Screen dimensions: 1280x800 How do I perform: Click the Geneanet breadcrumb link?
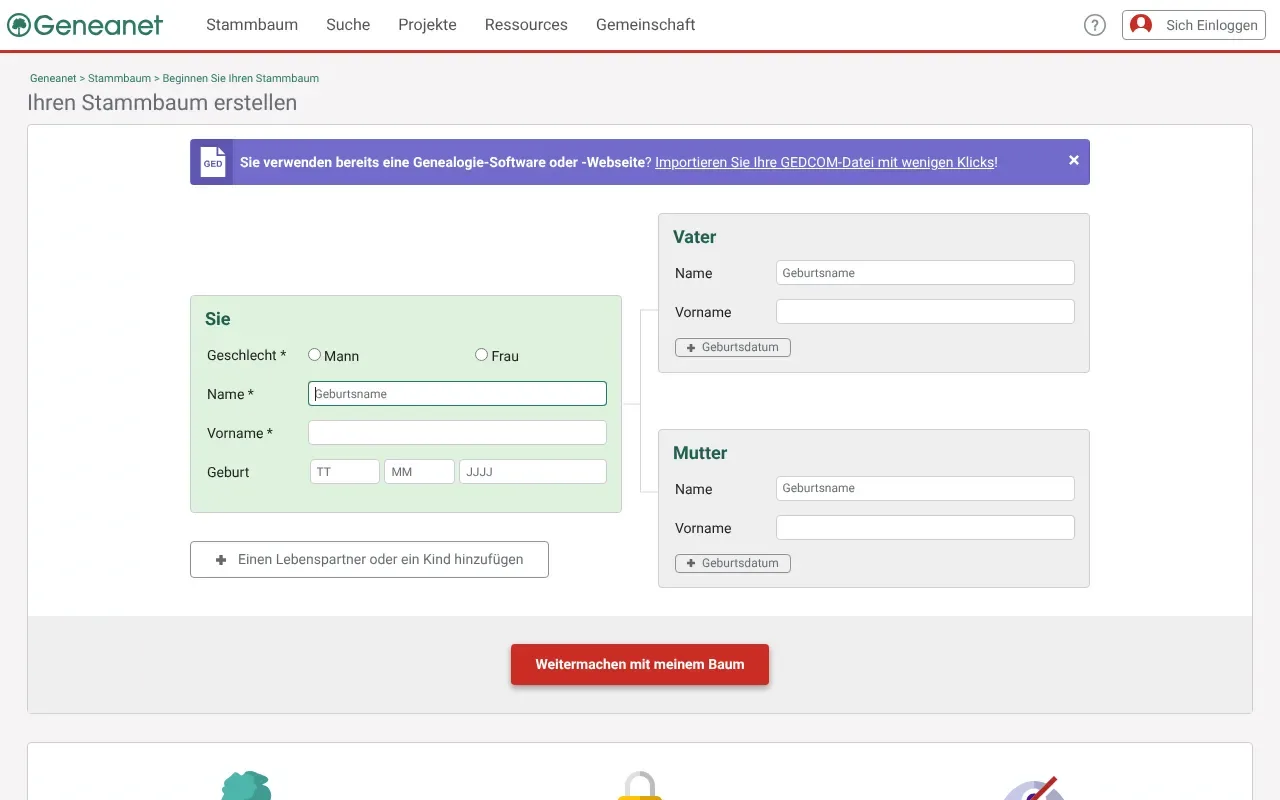53,78
